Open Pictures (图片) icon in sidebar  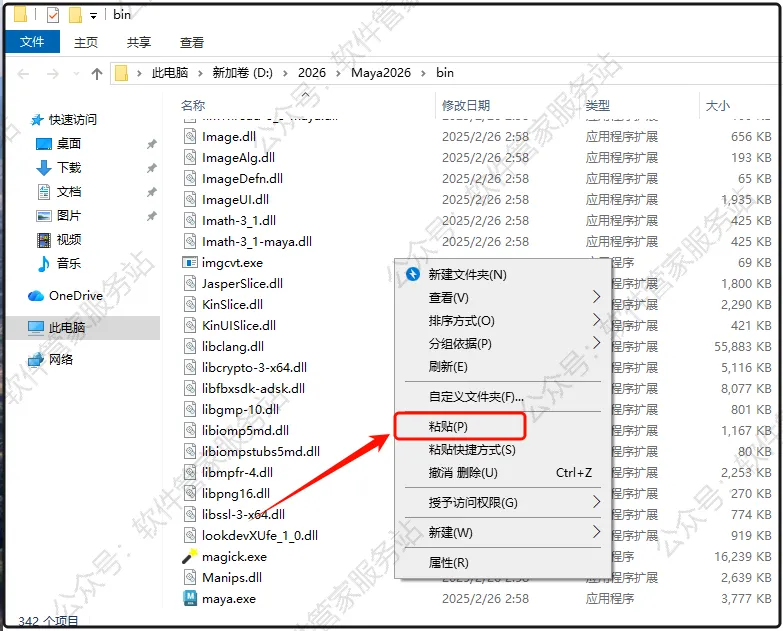[x=44, y=216]
